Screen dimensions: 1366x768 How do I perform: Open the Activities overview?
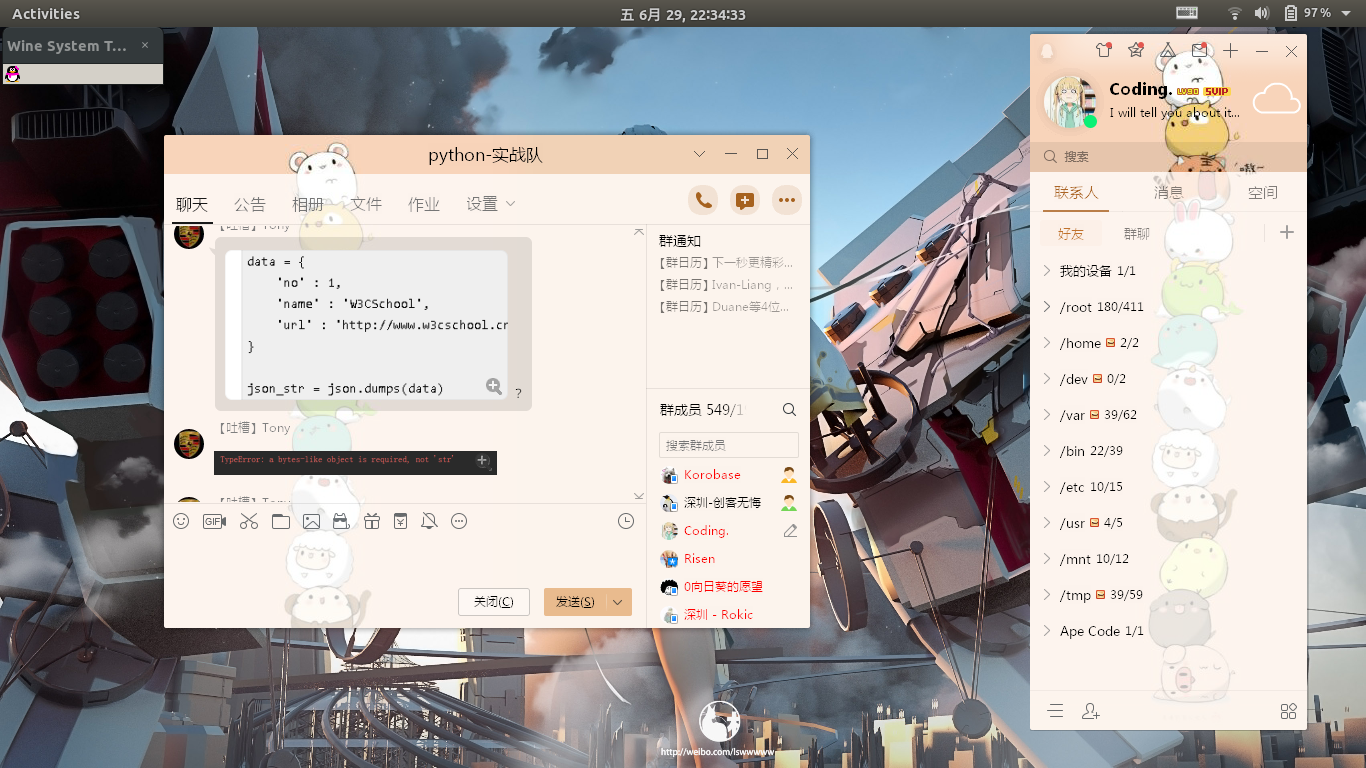tap(46, 13)
